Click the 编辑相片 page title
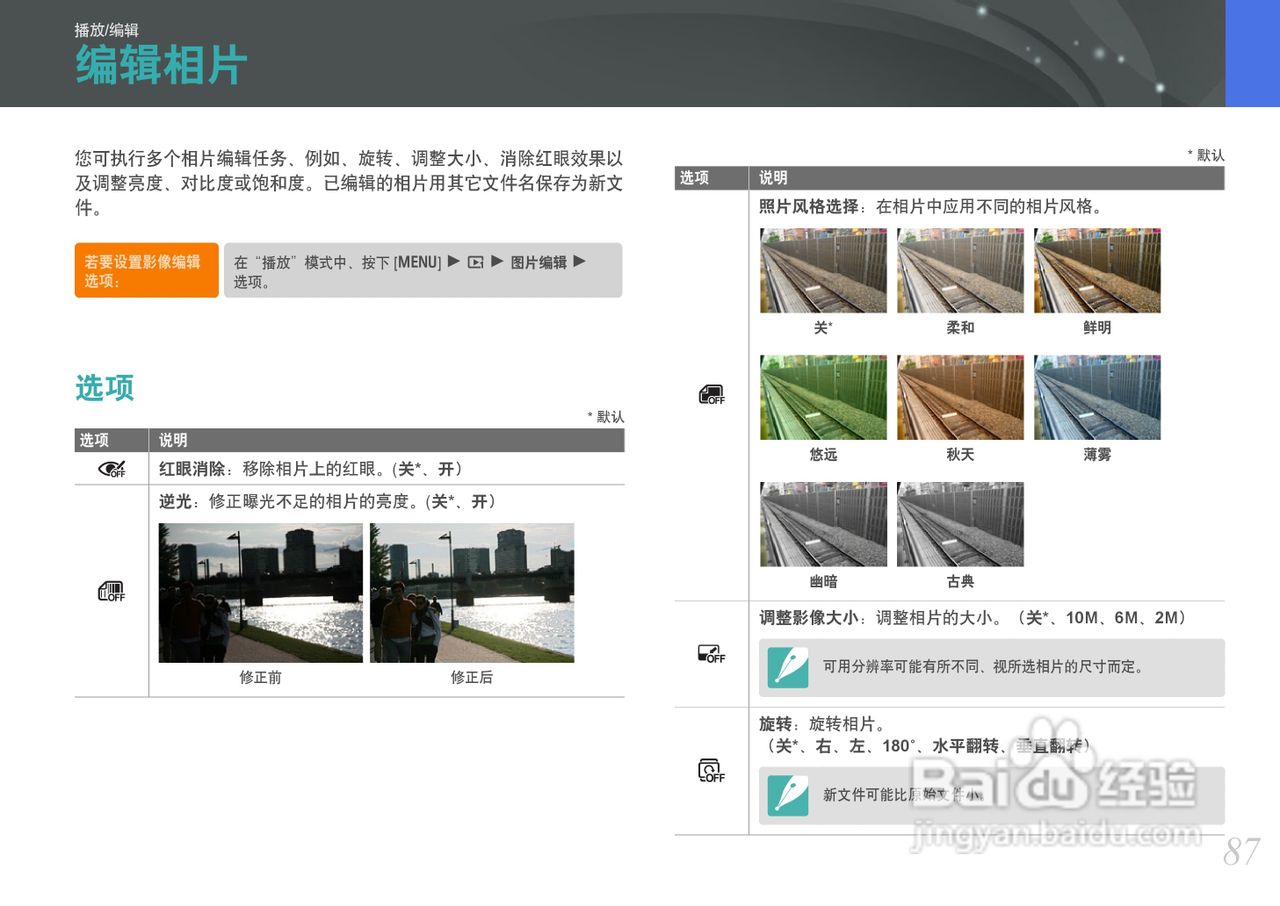 (x=161, y=66)
